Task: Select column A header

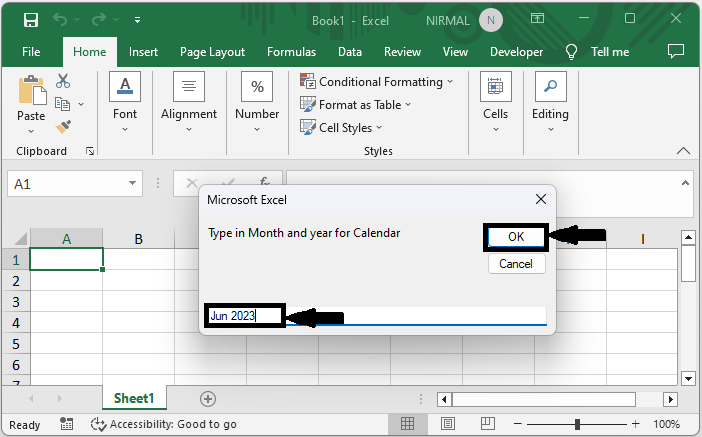Action: pos(66,239)
